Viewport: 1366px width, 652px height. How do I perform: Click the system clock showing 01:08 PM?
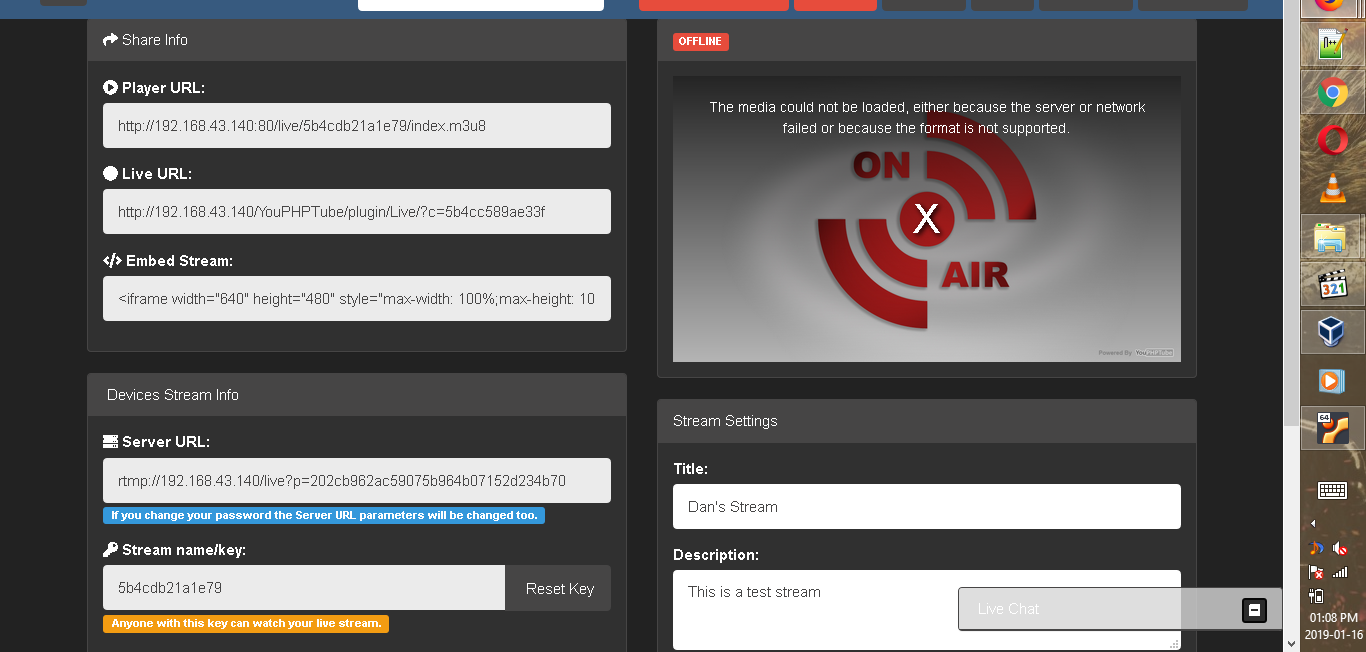pos(1334,619)
